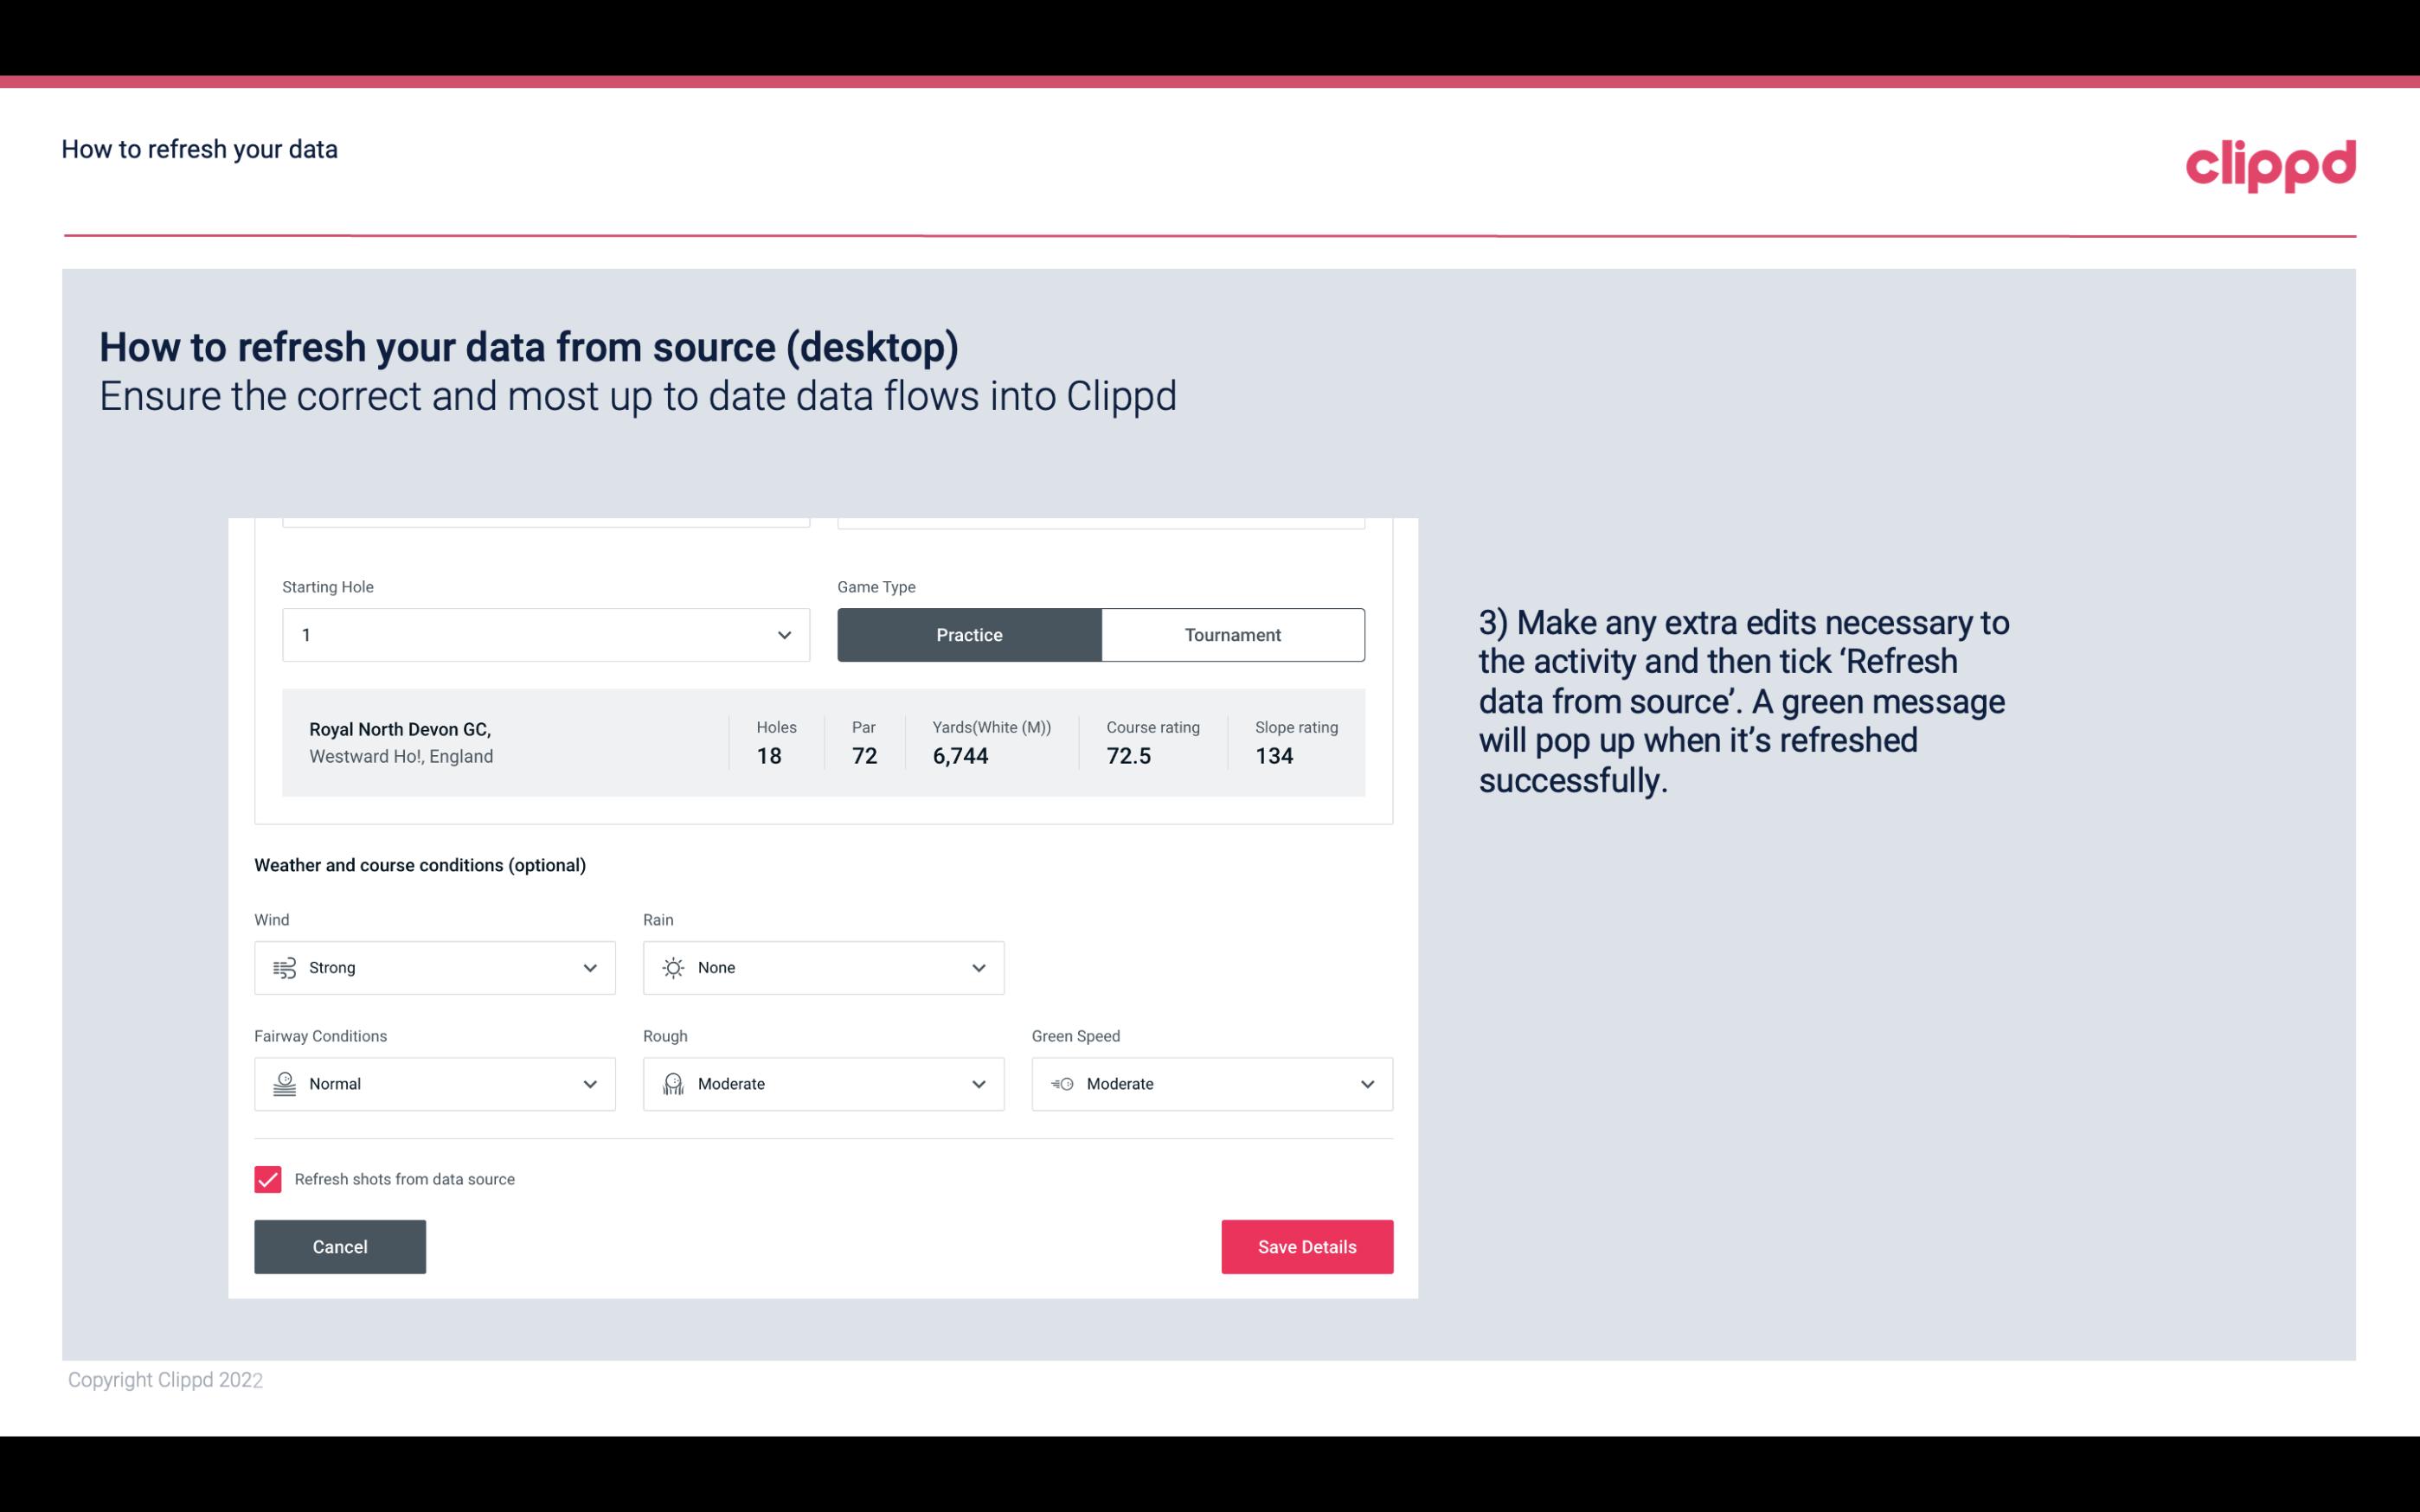Click the fairway conditions icon
Viewport: 2420px width, 1512px height.
pyautogui.click(x=284, y=1084)
